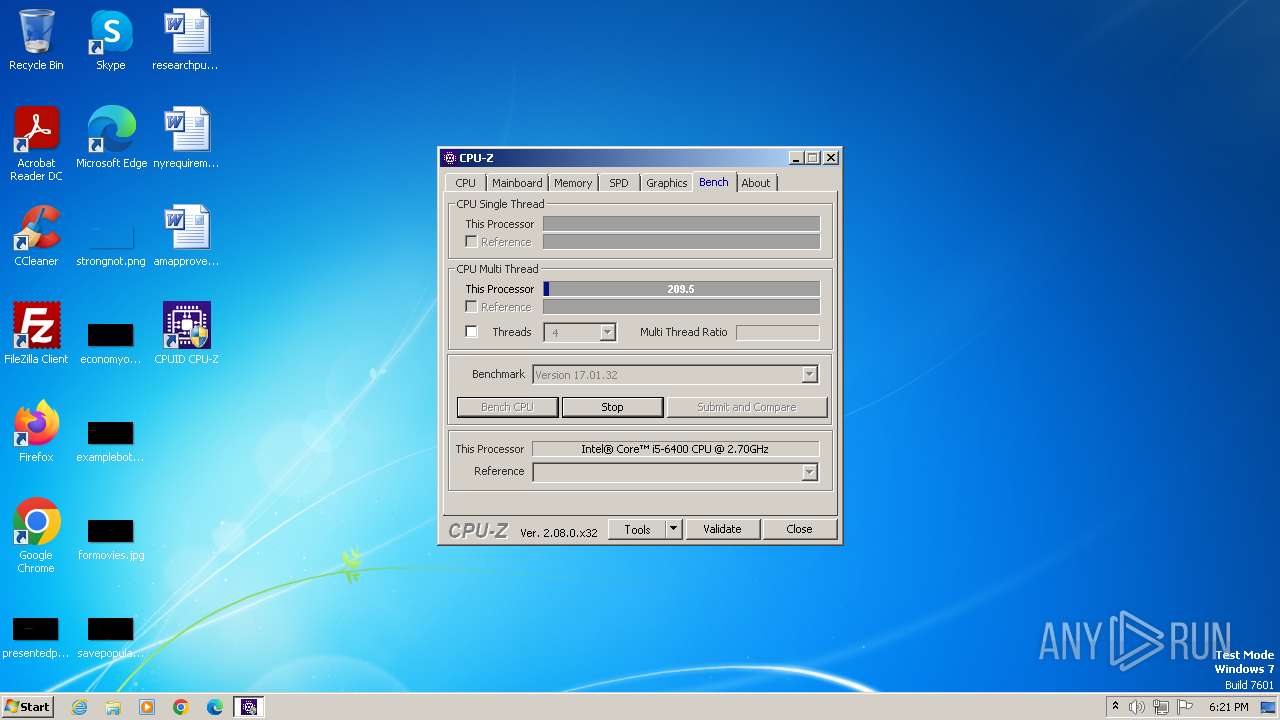Click the Bench CPU button

point(508,407)
